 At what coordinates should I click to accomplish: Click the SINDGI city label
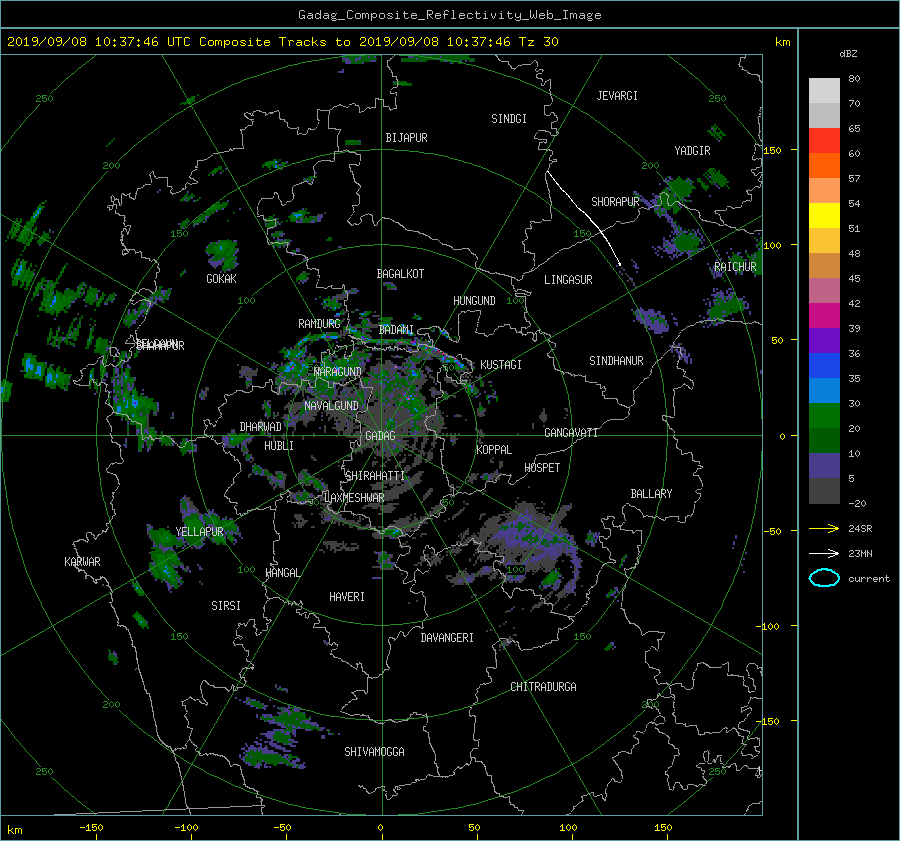[509, 119]
